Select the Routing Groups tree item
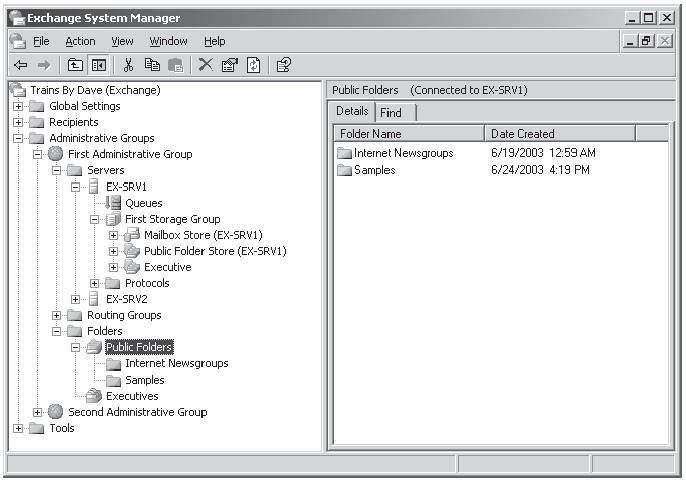686x482 pixels. [124, 315]
